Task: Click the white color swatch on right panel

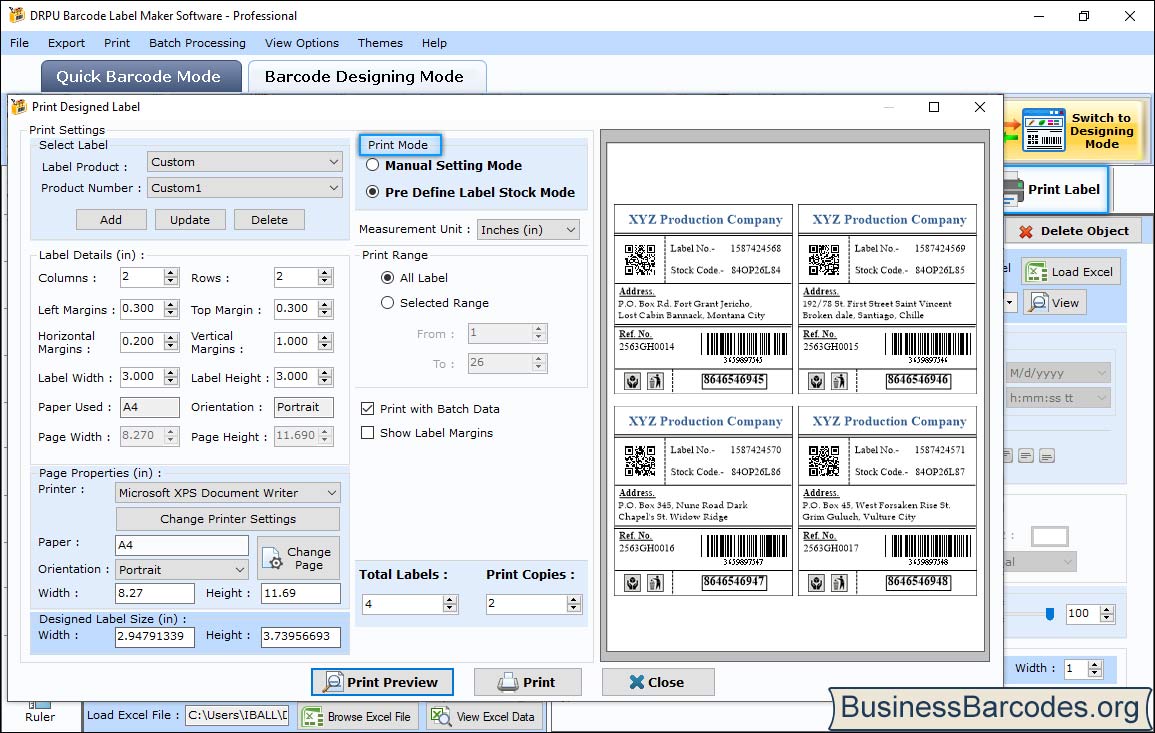Action: point(1050,536)
